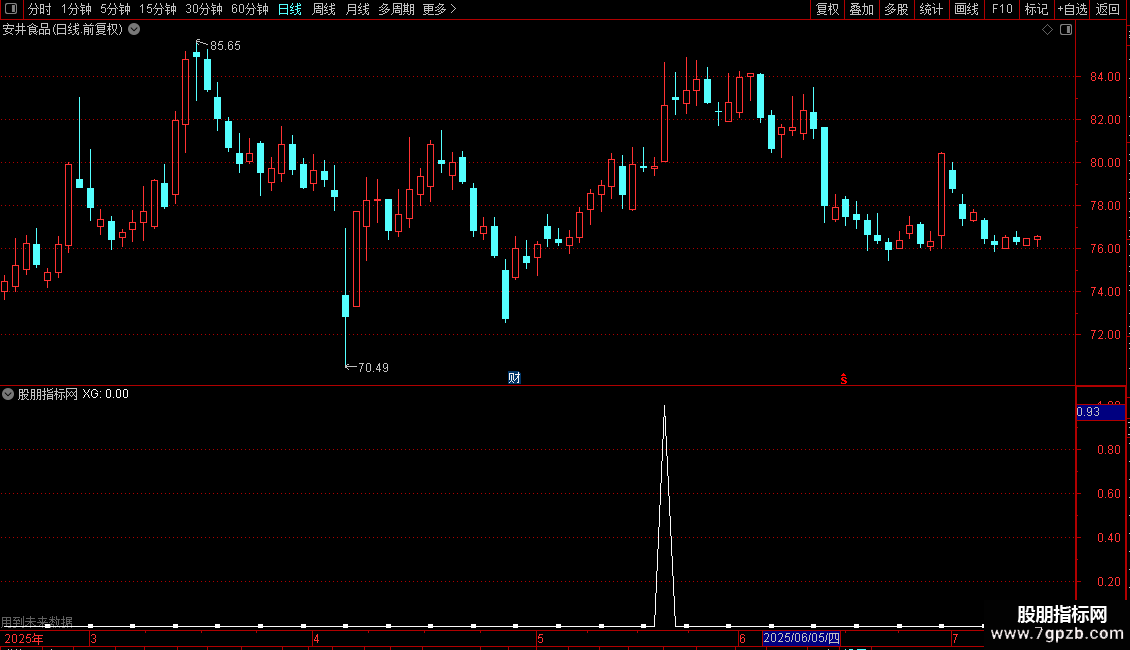Switch to the 分时 intraday chart
1130x650 pixels.
(x=40, y=9)
